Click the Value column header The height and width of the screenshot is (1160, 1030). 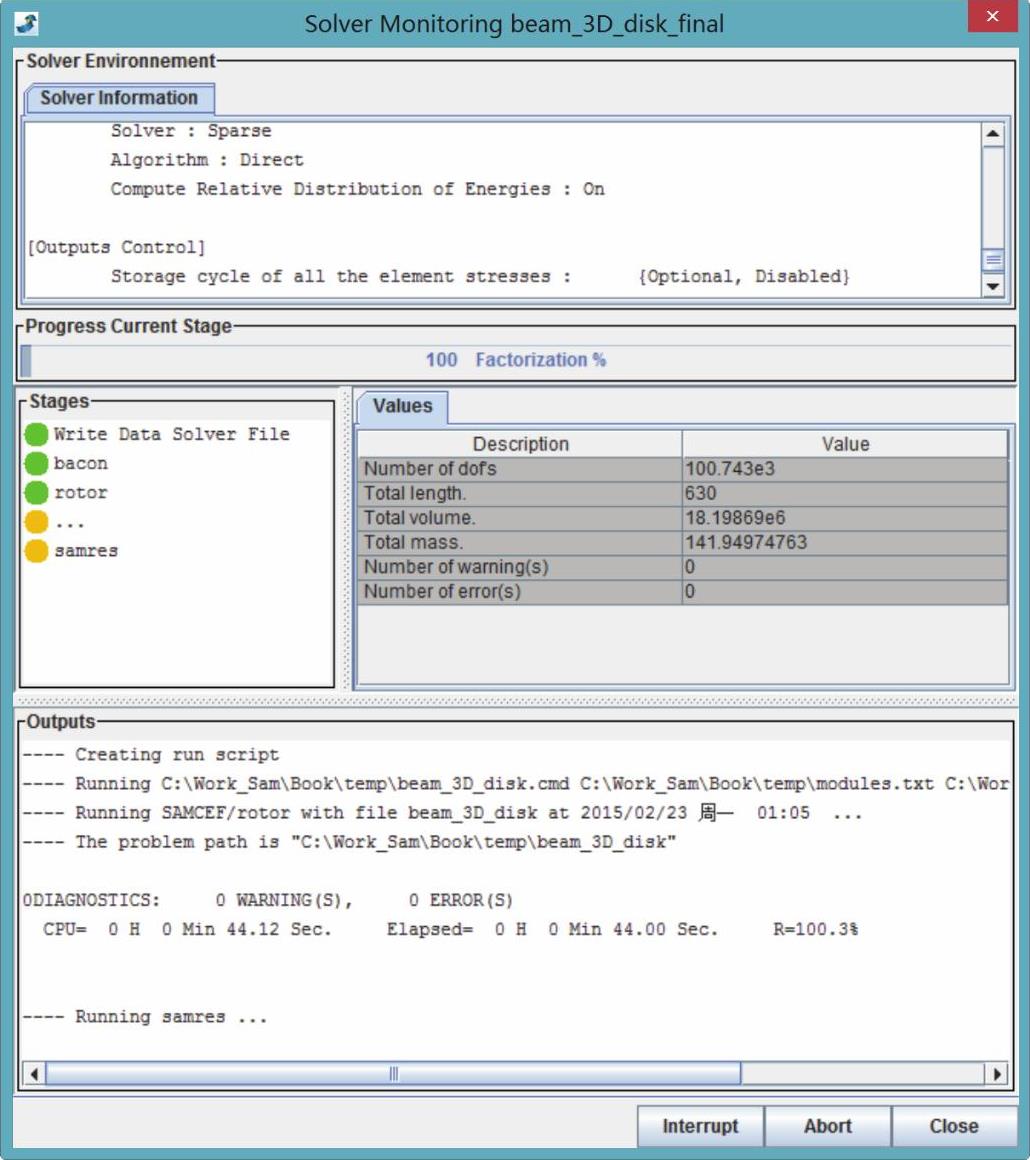pyautogui.click(x=845, y=444)
